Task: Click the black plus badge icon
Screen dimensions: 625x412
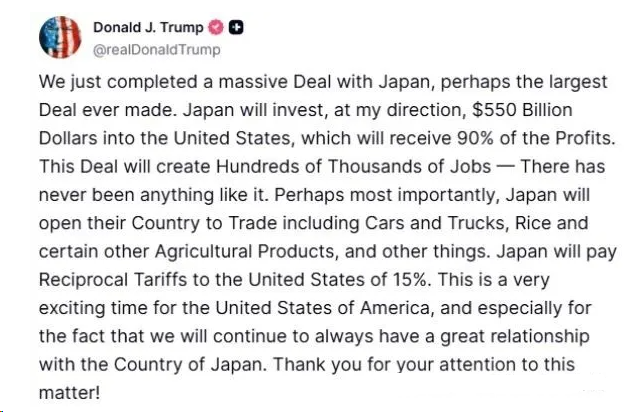Action: coord(230,29)
